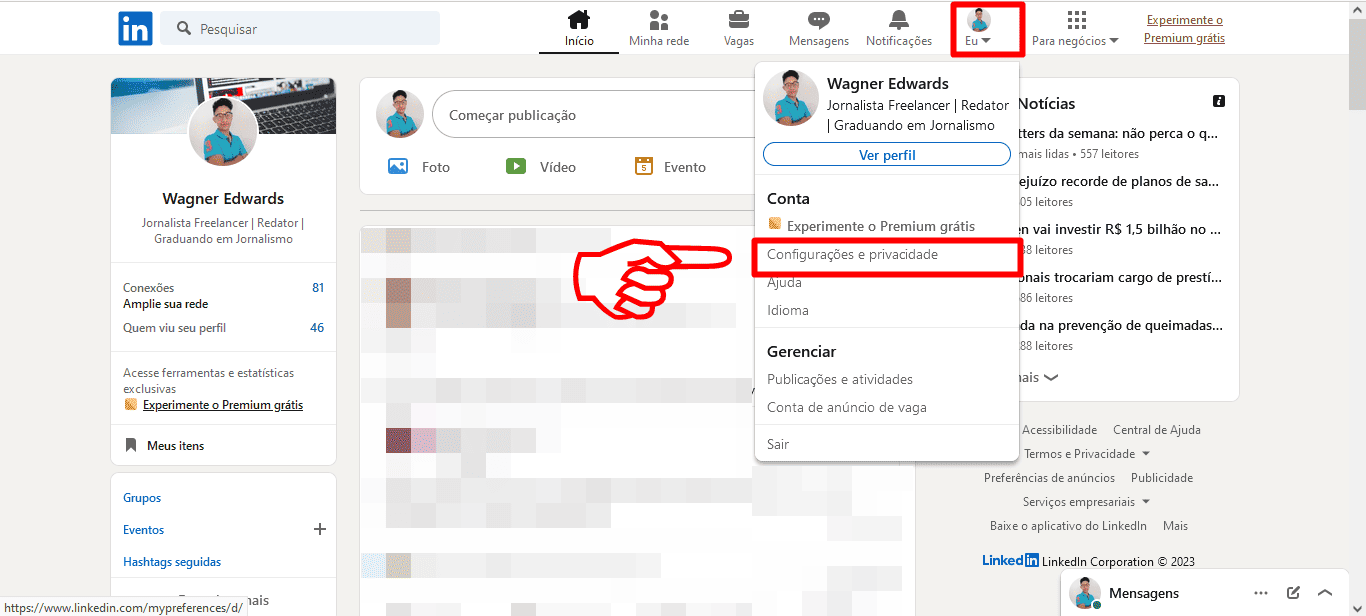The image size is (1366, 616).
Task: Click the Notícias info icon
Action: pos(1219,101)
